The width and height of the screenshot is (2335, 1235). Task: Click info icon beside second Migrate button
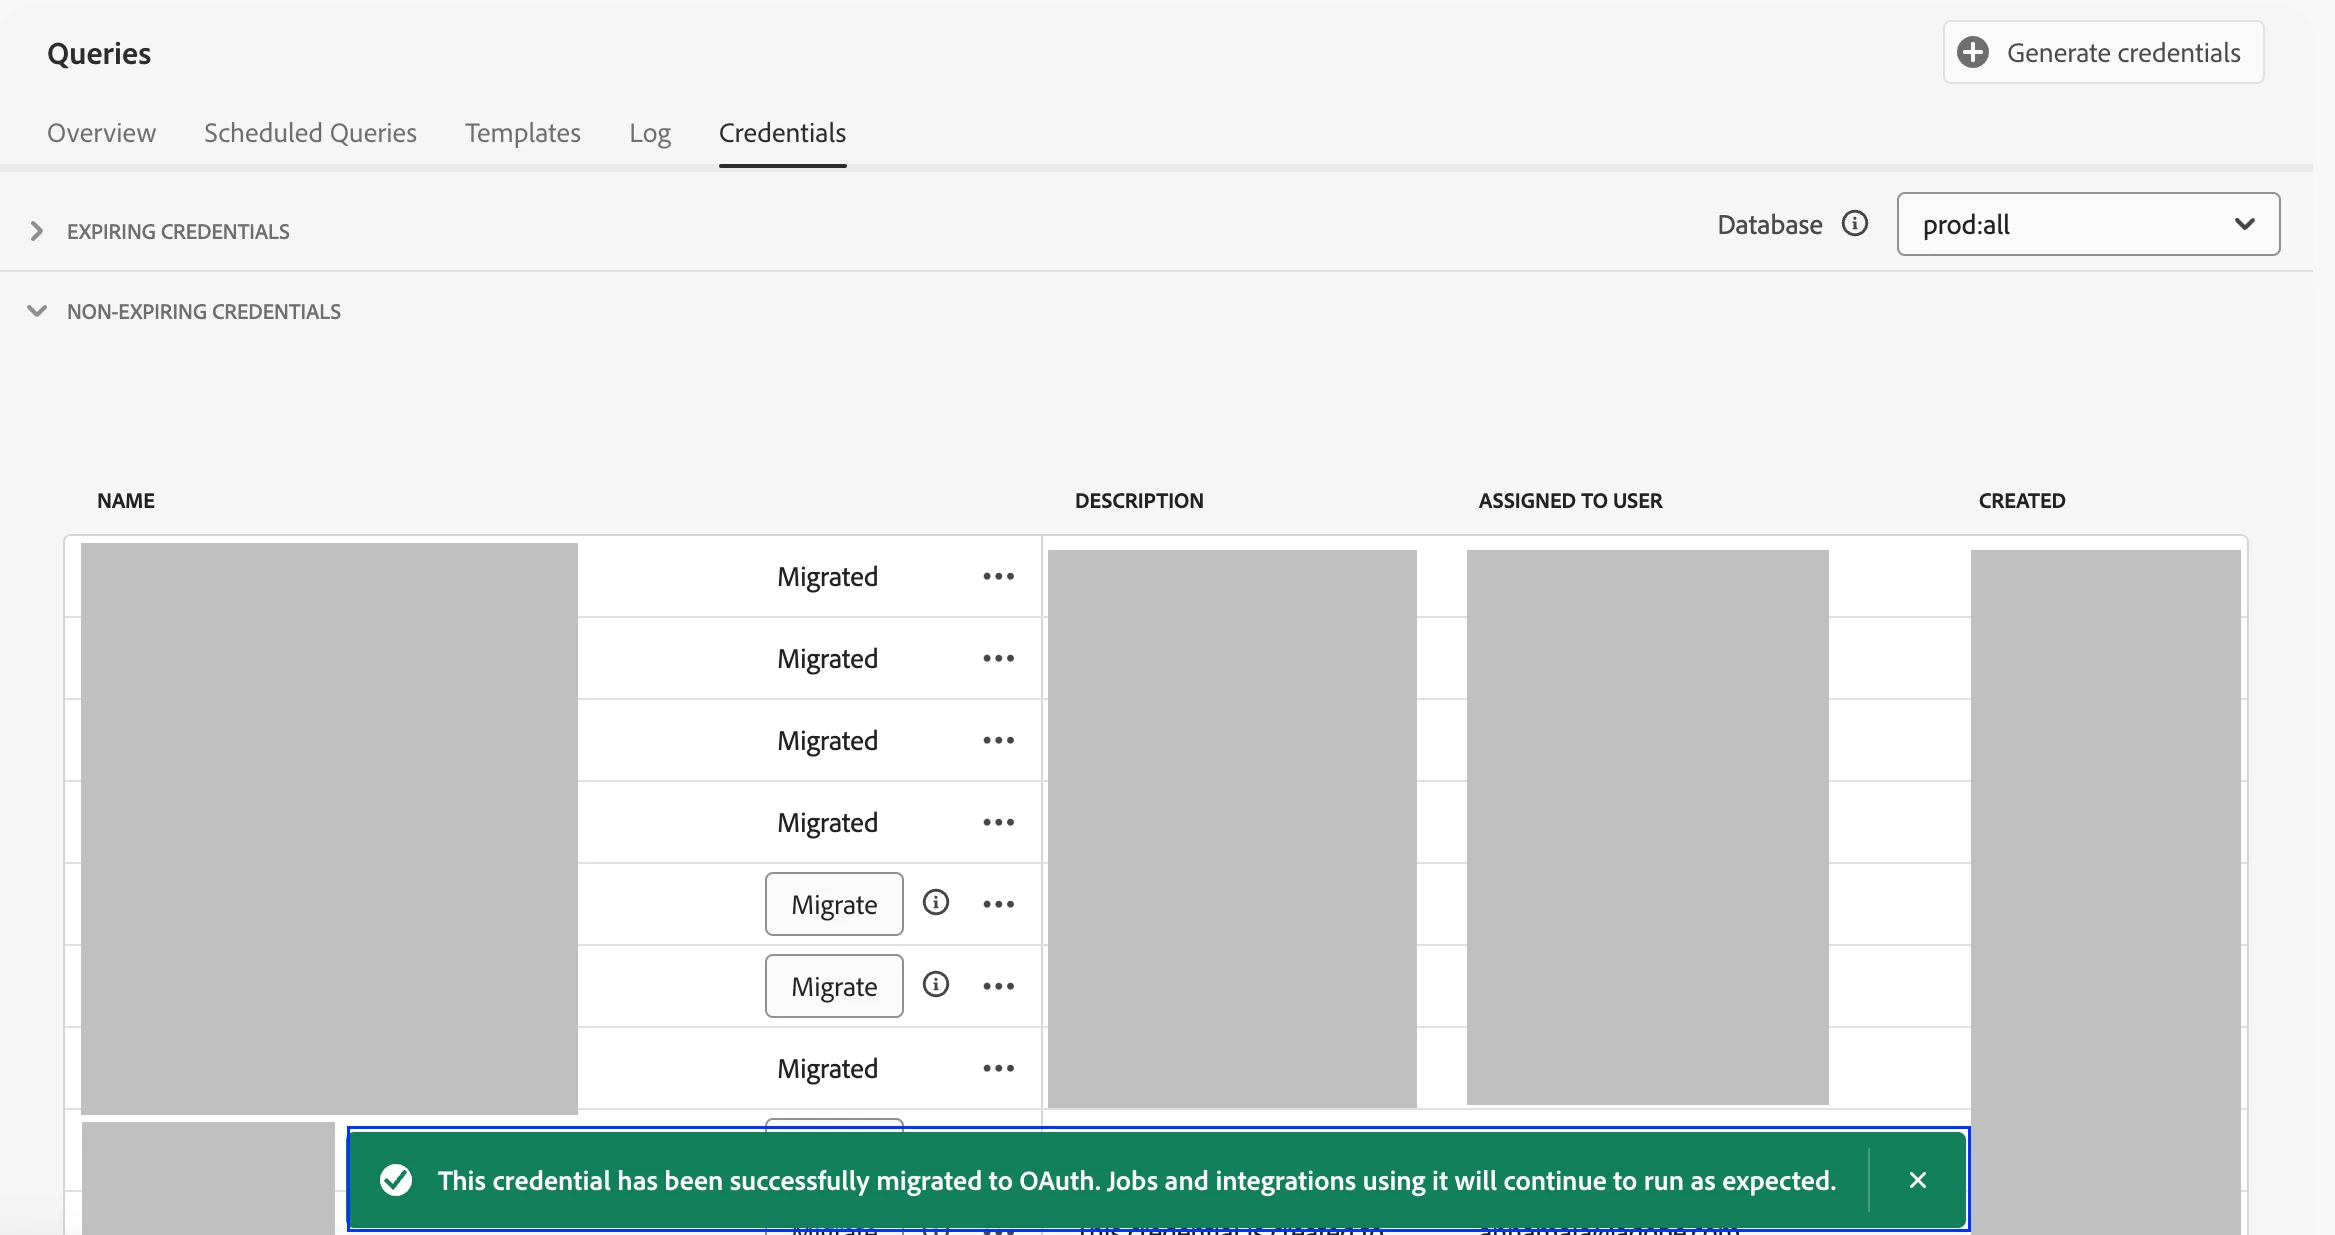pyautogui.click(x=935, y=985)
